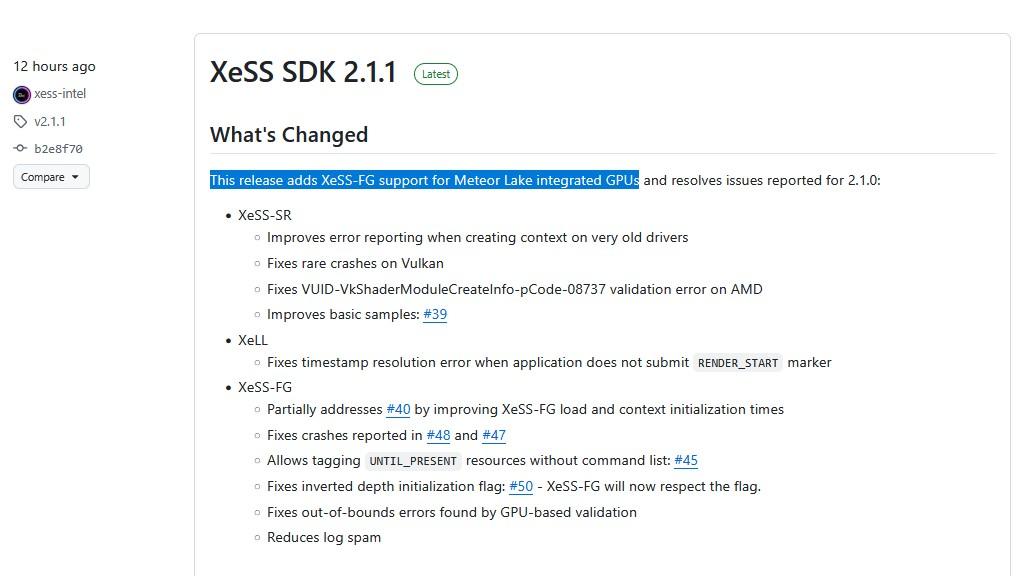Click the commit icon beside b2e8f70
1028x576 pixels.
tap(22, 148)
